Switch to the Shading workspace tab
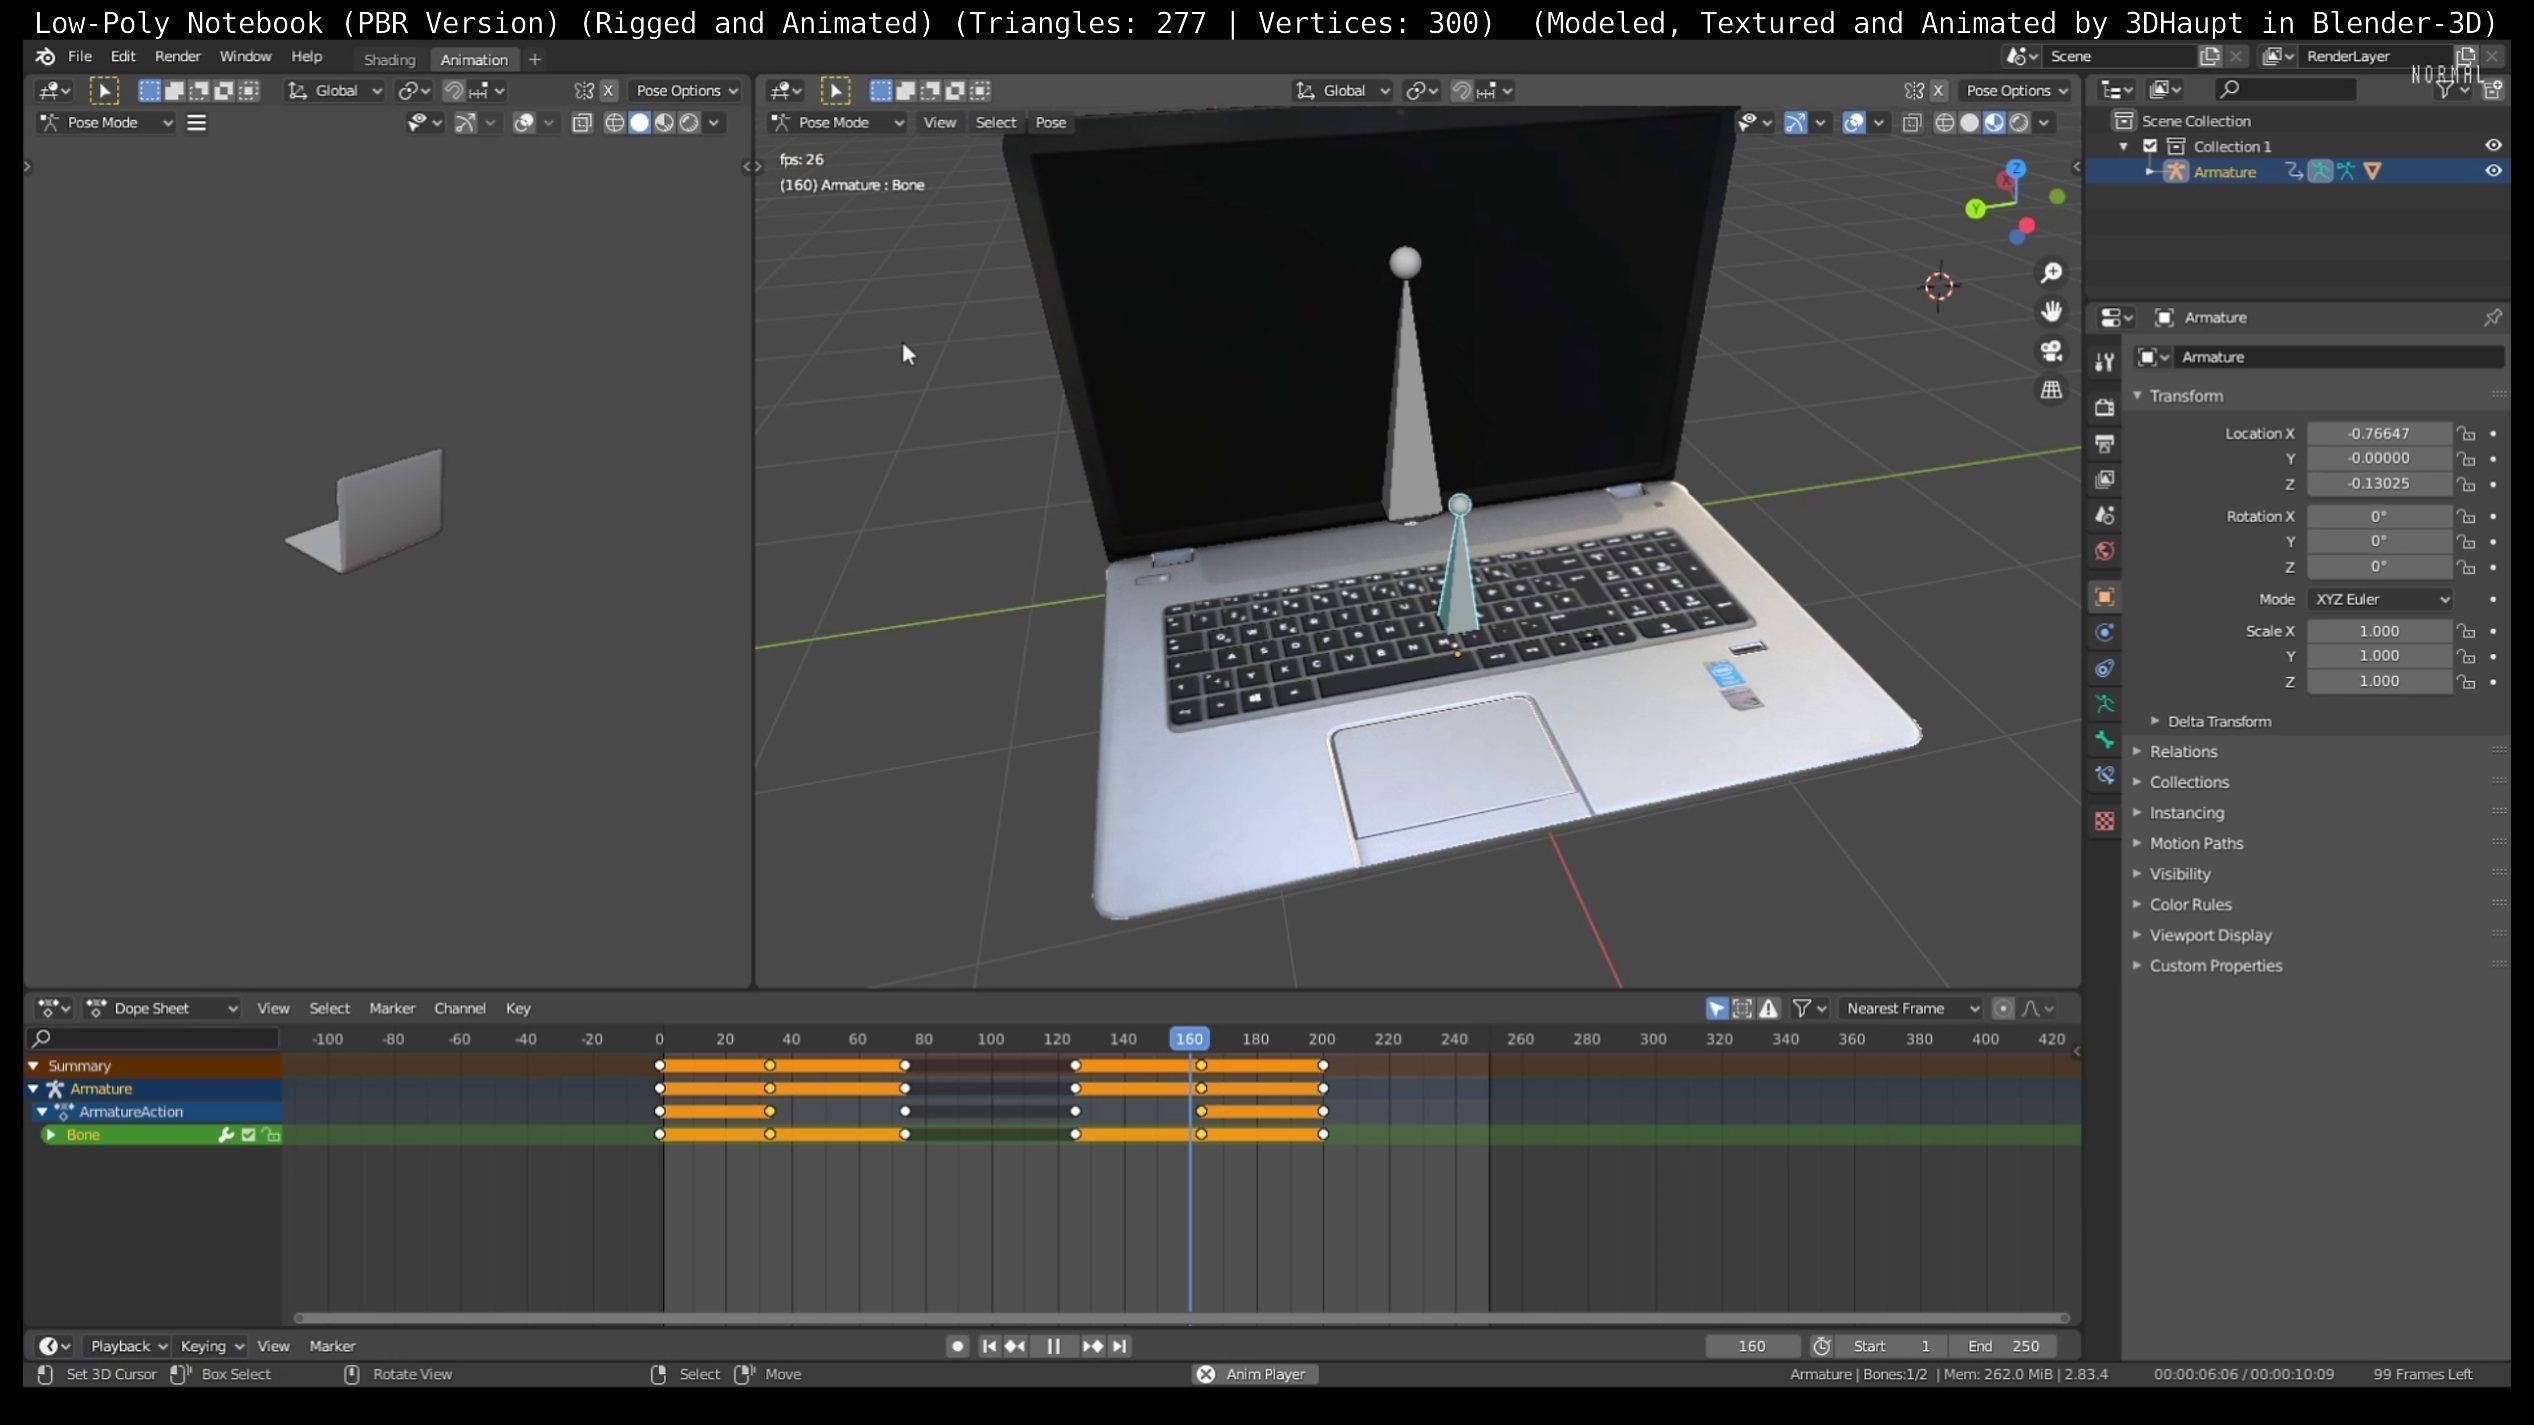 point(389,60)
